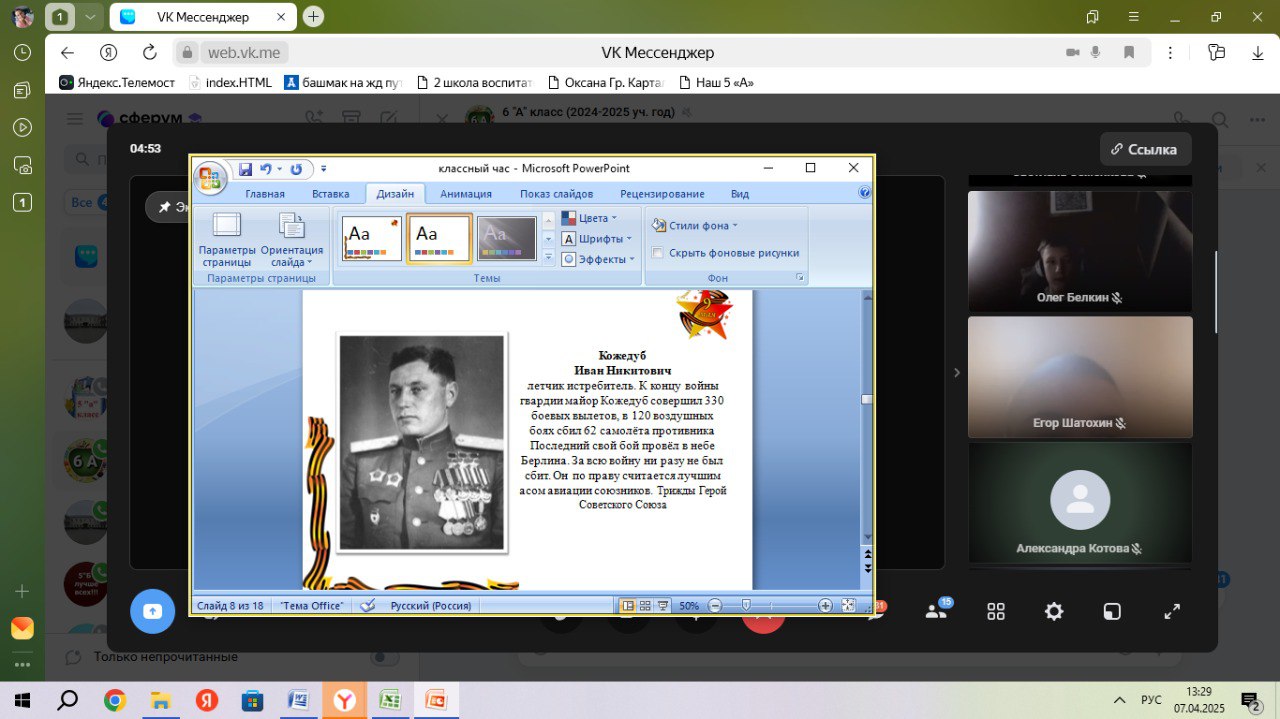
Task: Open the Яндекс.Телемост bookmark
Action: [x=117, y=82]
